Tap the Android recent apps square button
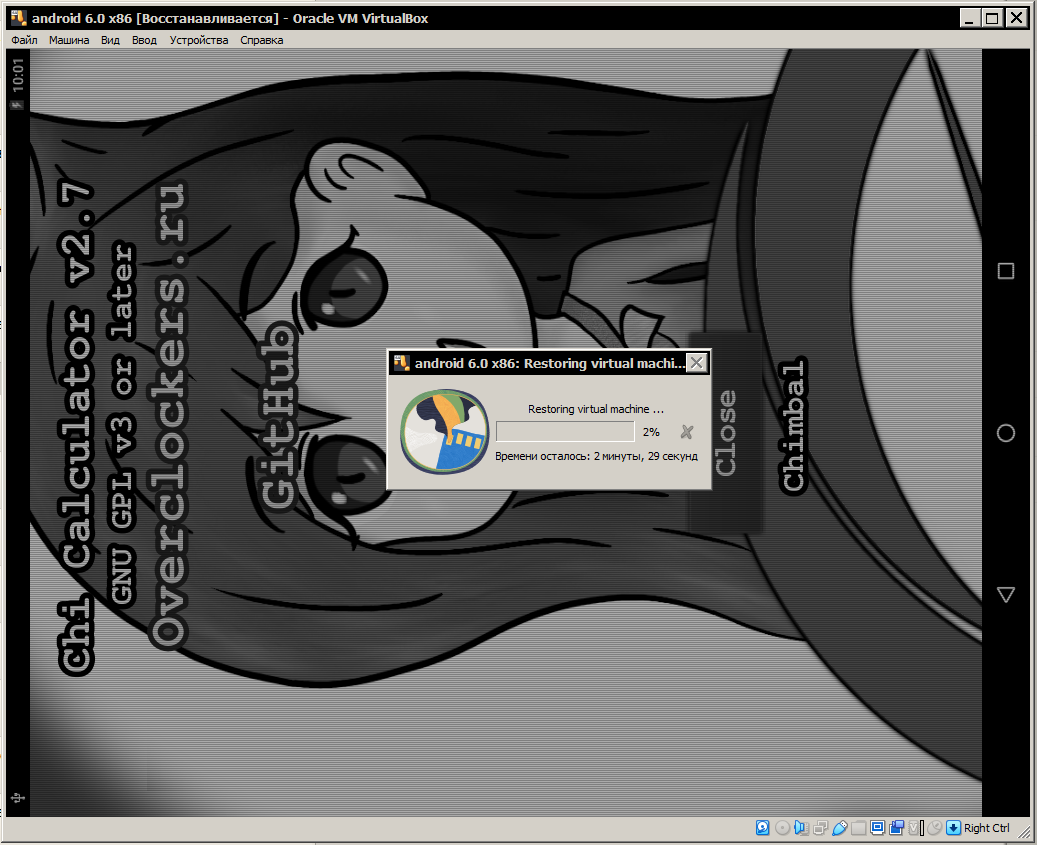1037x845 pixels. click(x=1006, y=271)
